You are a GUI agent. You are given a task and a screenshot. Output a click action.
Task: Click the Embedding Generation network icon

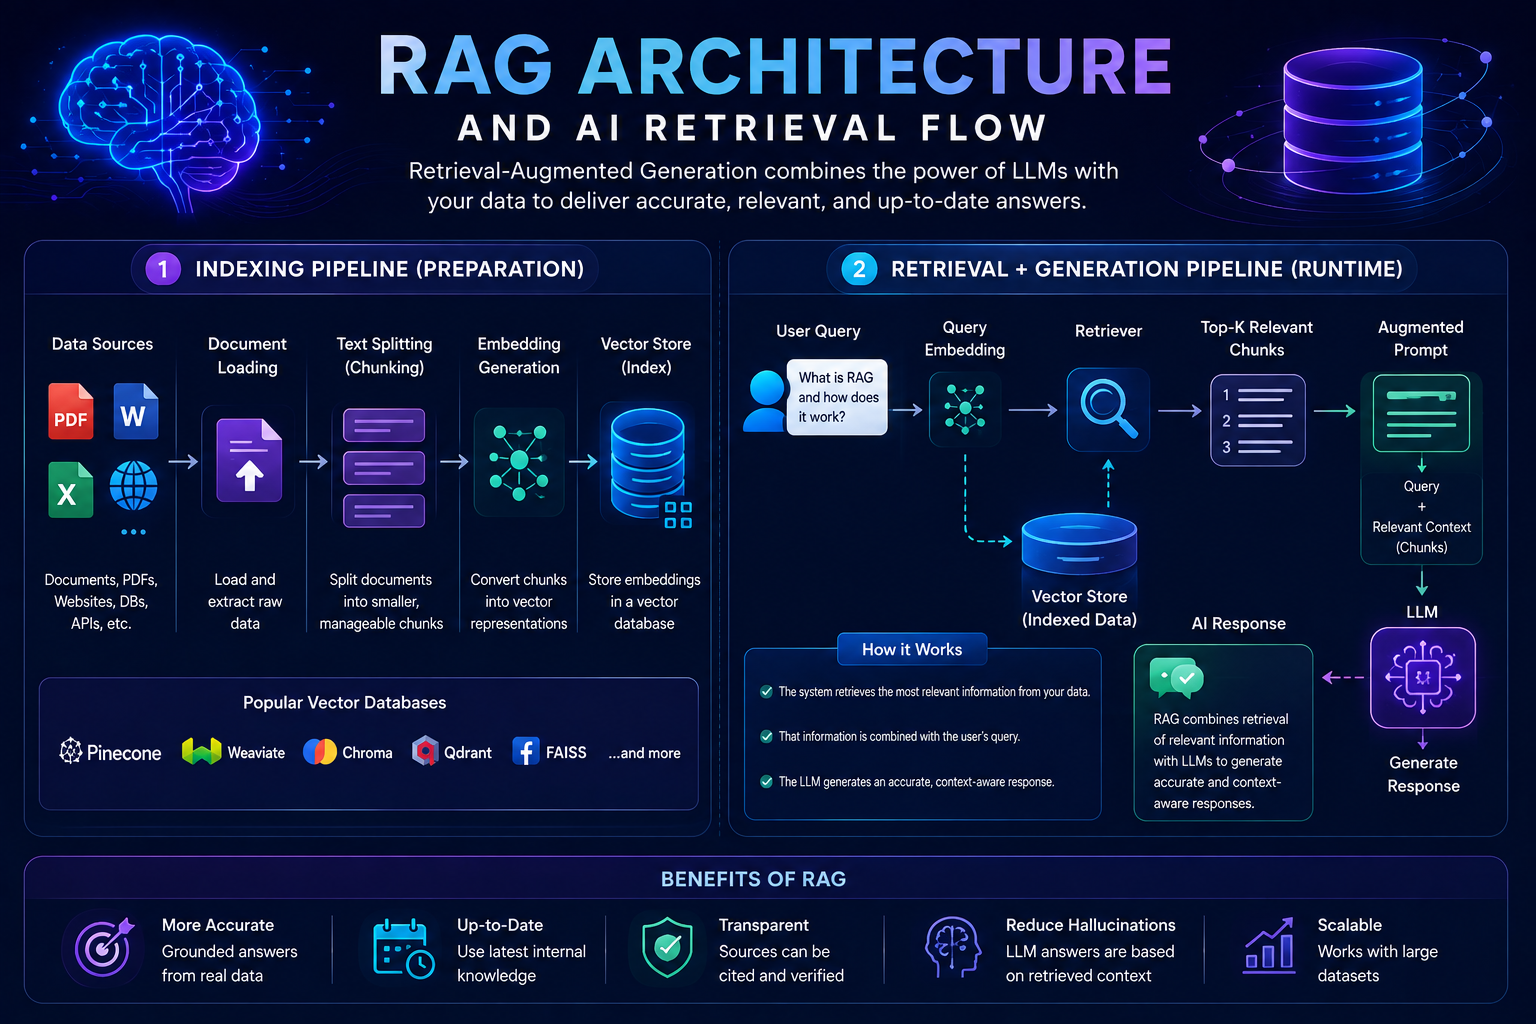click(x=518, y=461)
